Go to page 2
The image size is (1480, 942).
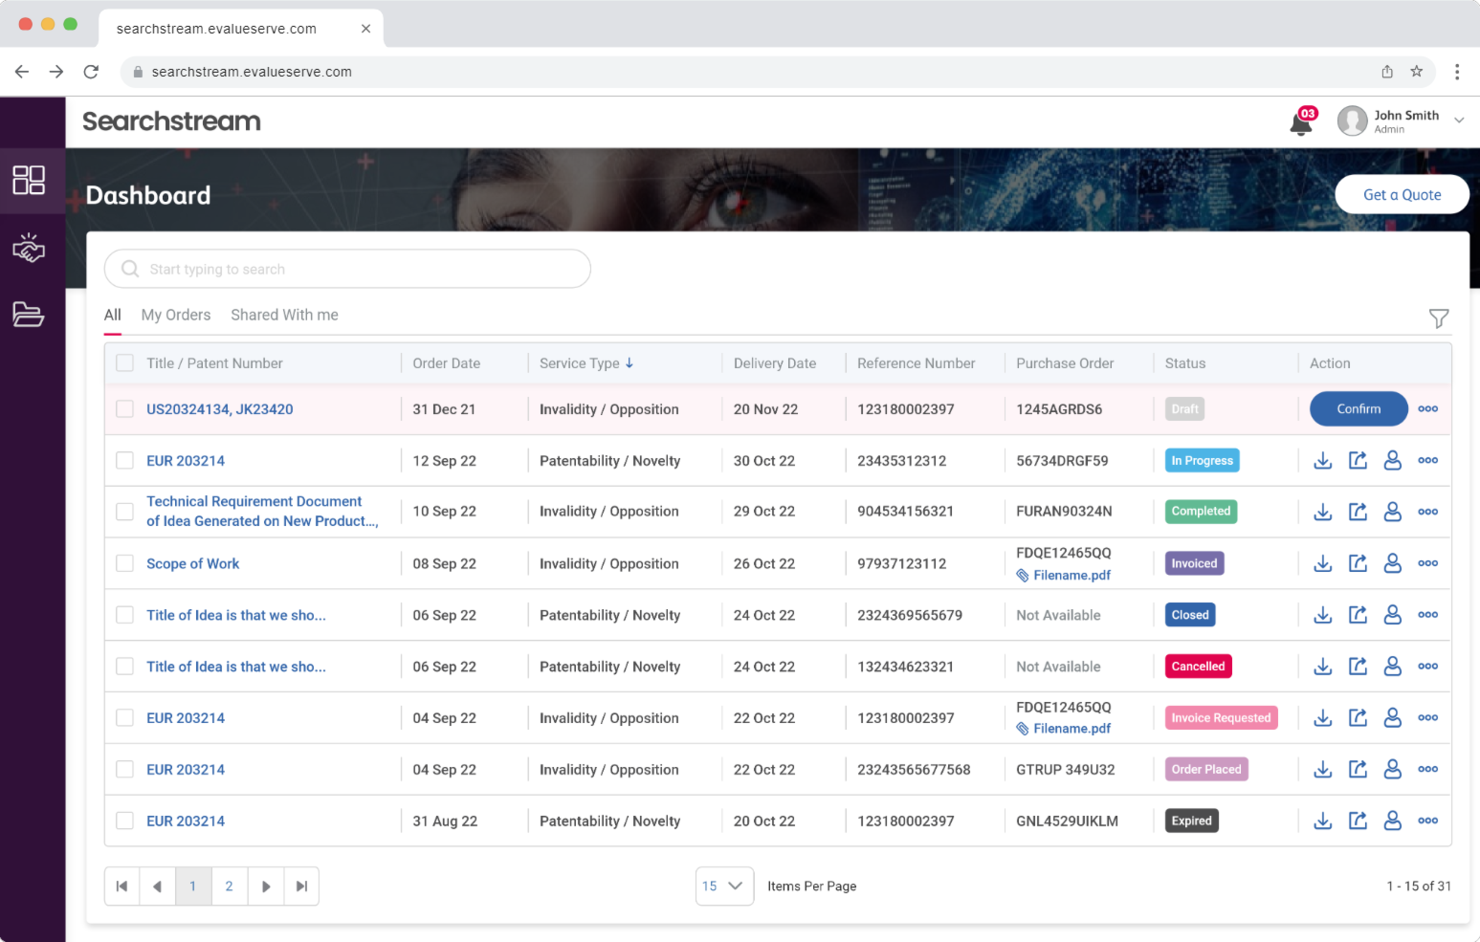pos(229,886)
